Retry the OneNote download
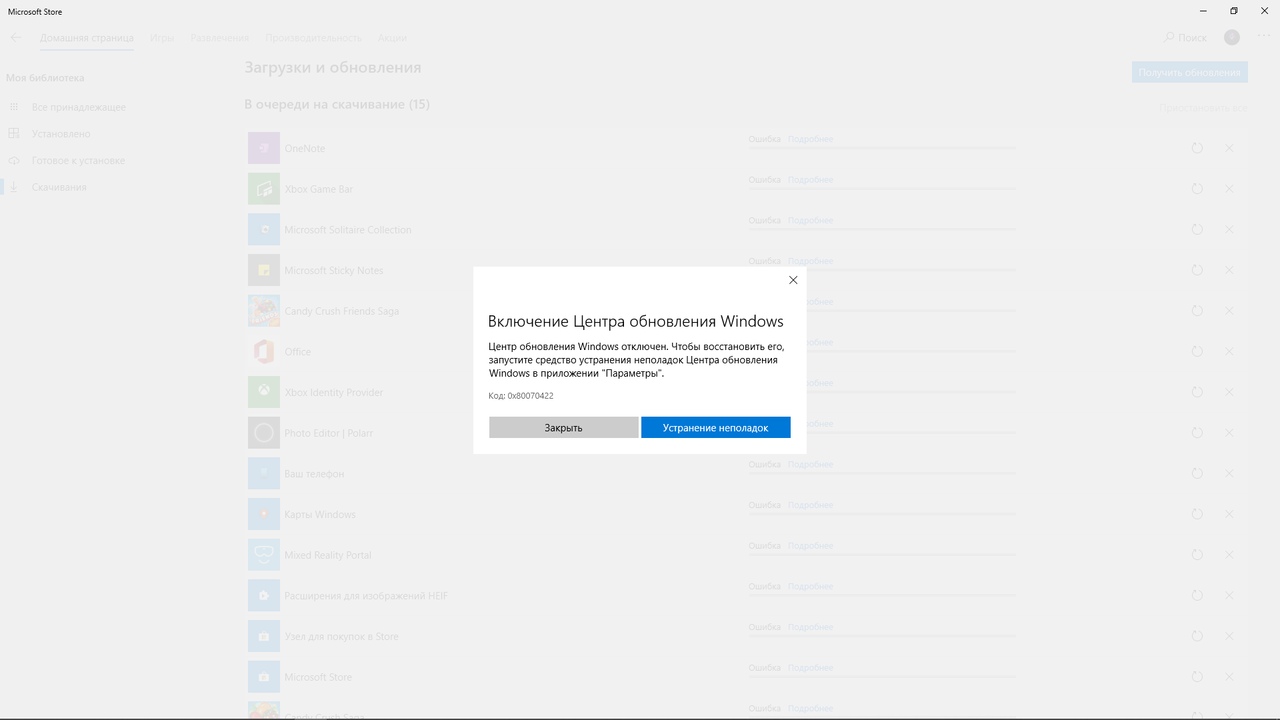This screenshot has height=720, width=1280. click(1197, 148)
